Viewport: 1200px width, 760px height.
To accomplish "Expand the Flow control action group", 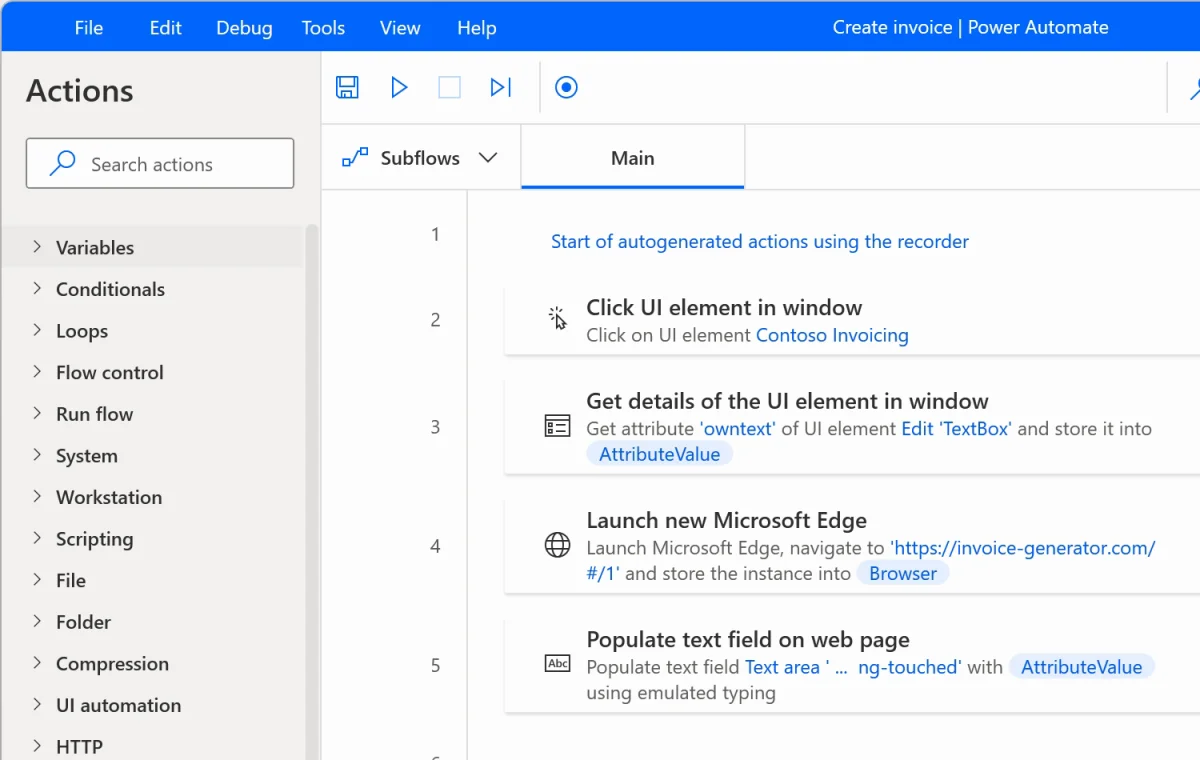I will pos(37,371).
